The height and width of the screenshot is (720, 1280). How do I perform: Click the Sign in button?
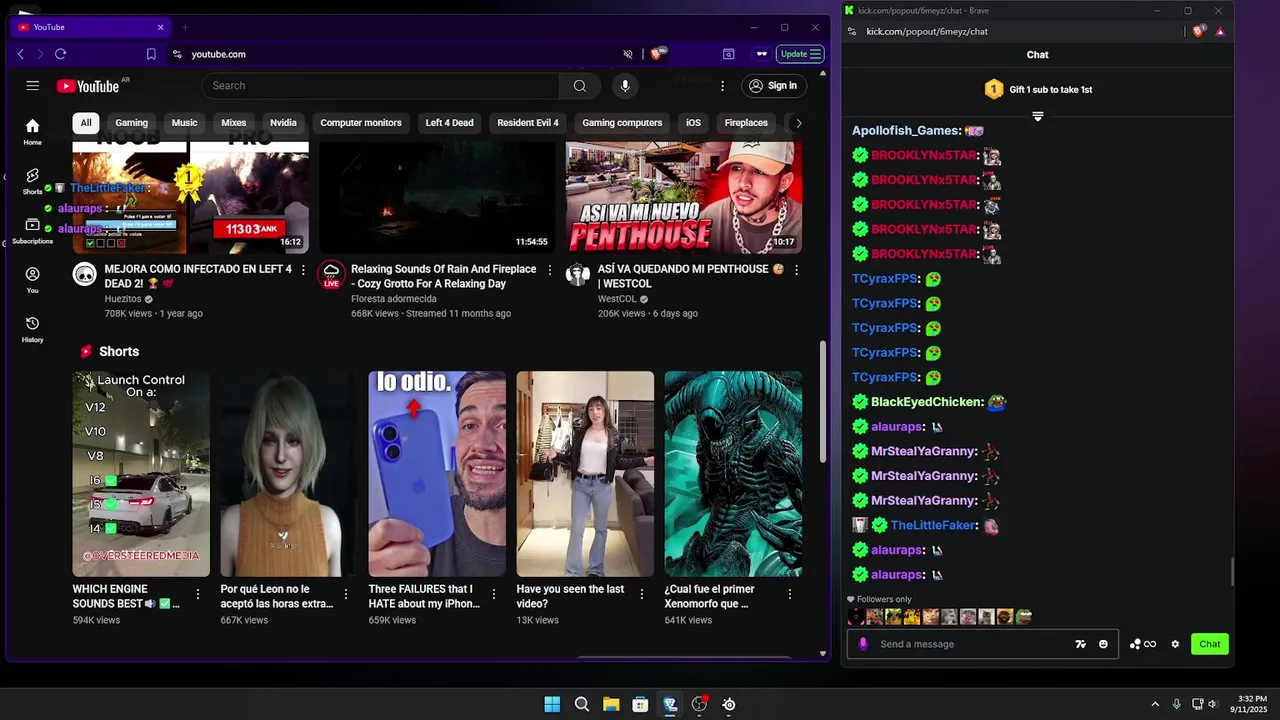[x=773, y=86]
